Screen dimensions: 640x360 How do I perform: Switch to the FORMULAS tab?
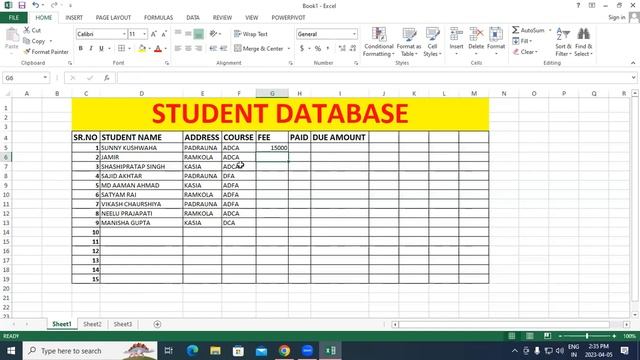(x=158, y=18)
